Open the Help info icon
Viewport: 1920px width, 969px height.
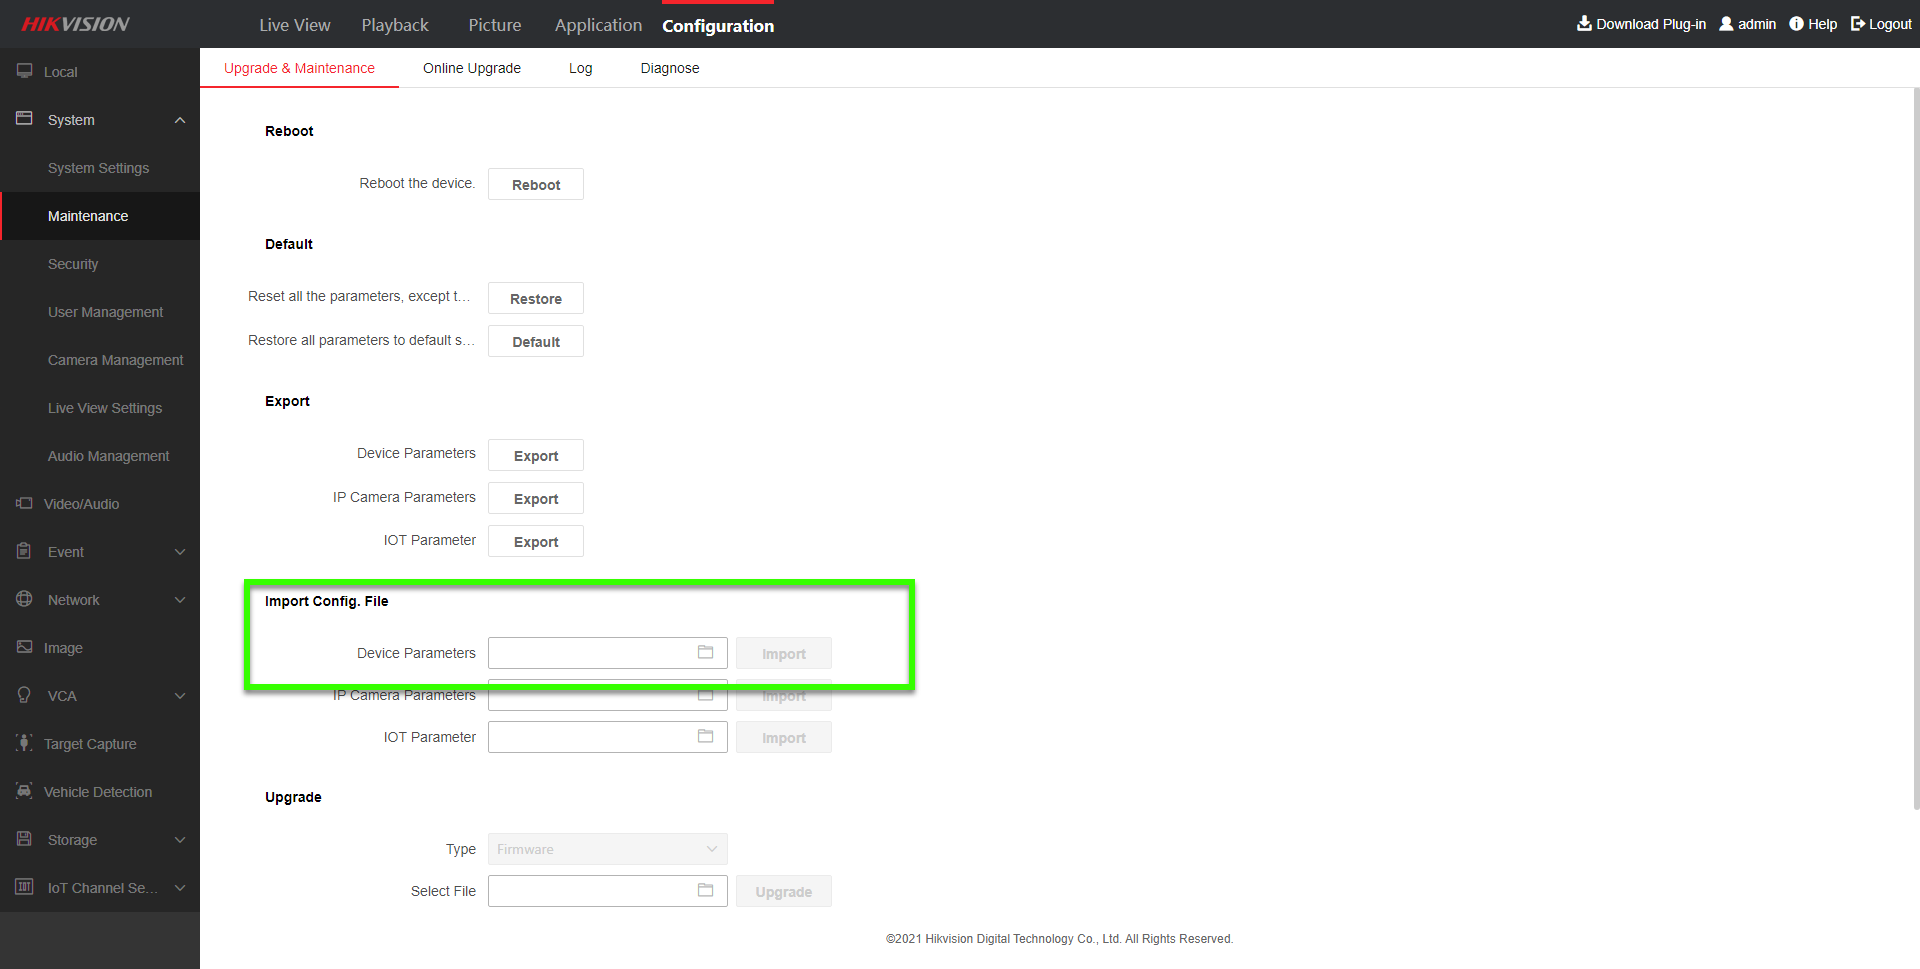[1796, 23]
